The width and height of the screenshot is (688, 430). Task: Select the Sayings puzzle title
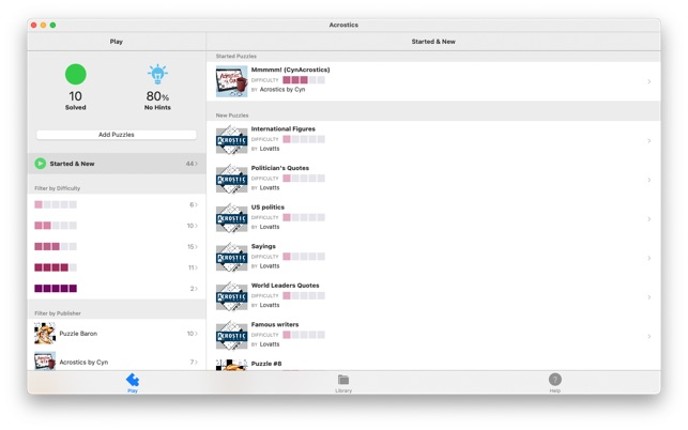263,246
